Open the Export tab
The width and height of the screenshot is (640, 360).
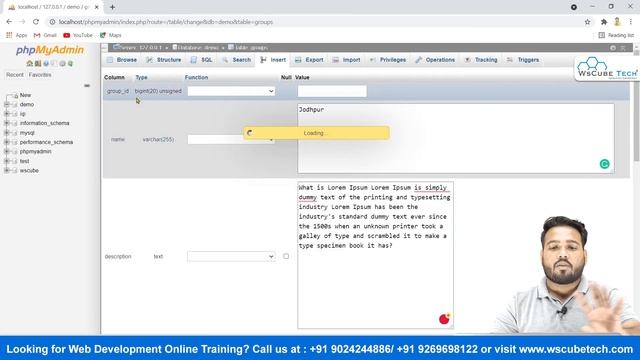click(309, 60)
